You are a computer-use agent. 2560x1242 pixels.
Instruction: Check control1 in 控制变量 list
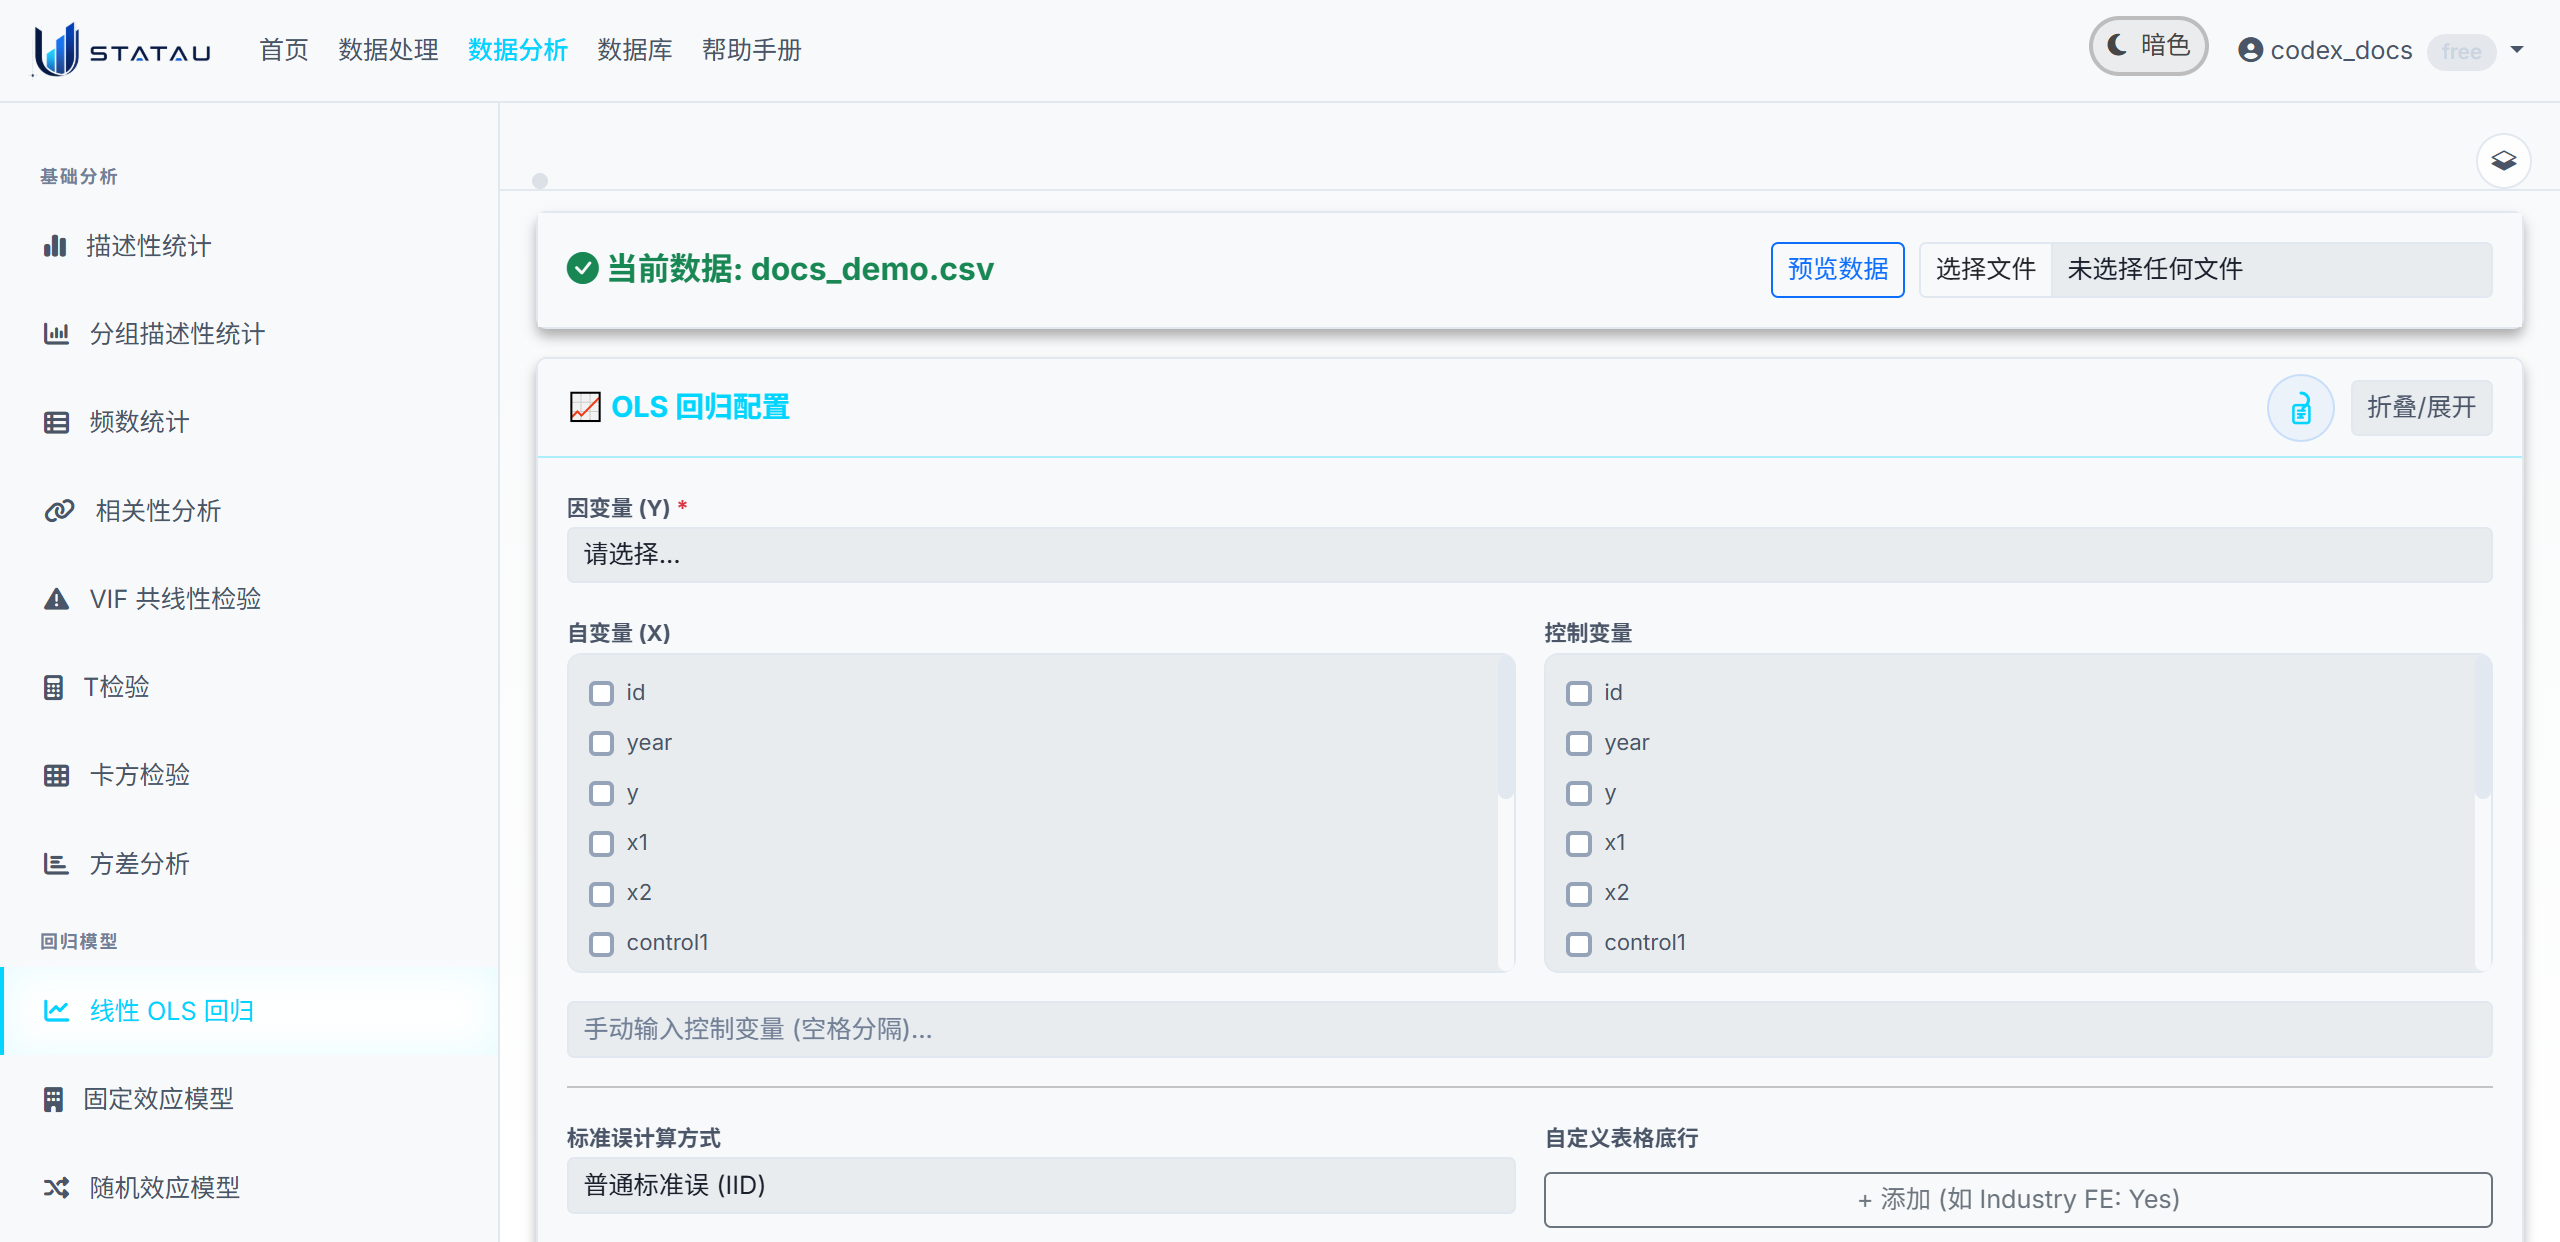1579,943
